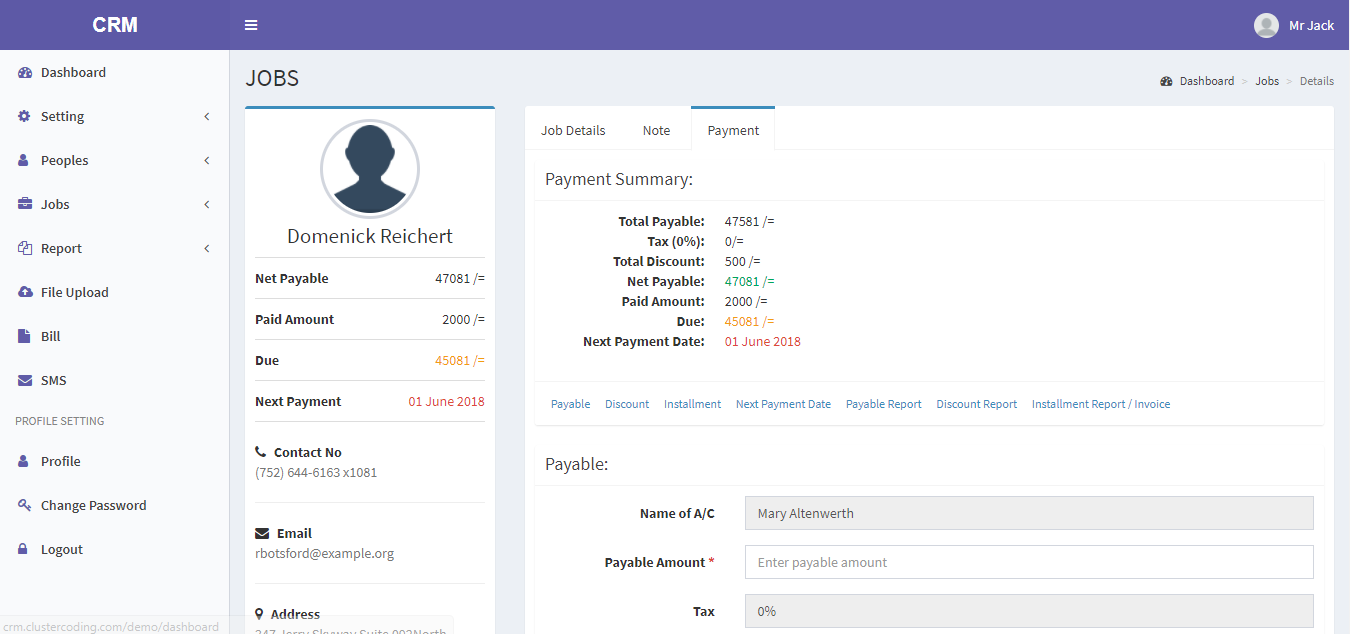Screen dimensions: 1350x634
Task: Click the Peoples user icon
Action: tap(24, 161)
